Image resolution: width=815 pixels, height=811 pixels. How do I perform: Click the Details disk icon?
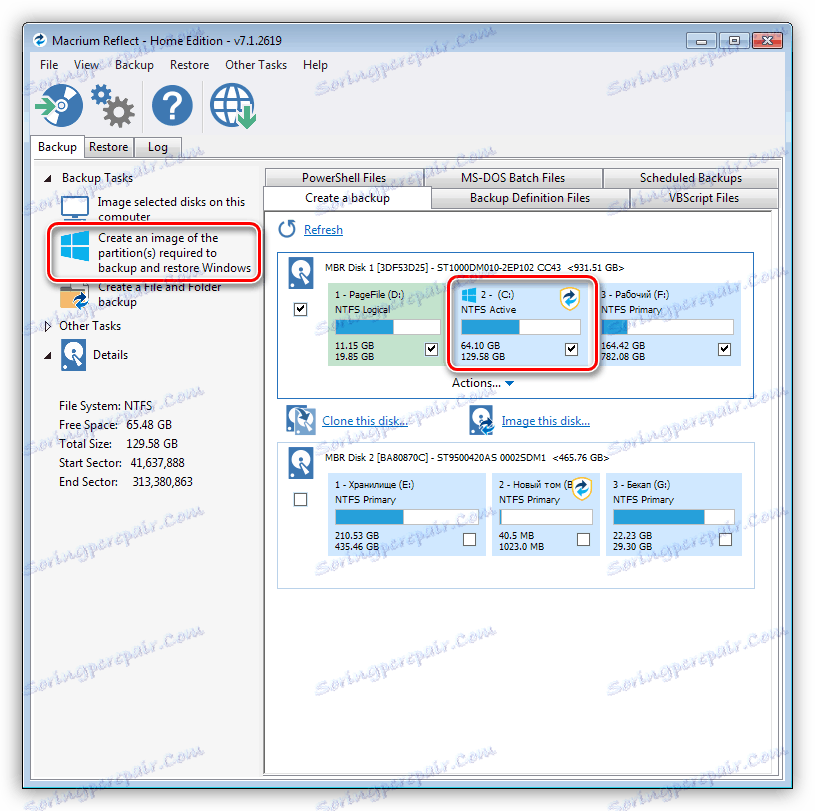[73, 355]
